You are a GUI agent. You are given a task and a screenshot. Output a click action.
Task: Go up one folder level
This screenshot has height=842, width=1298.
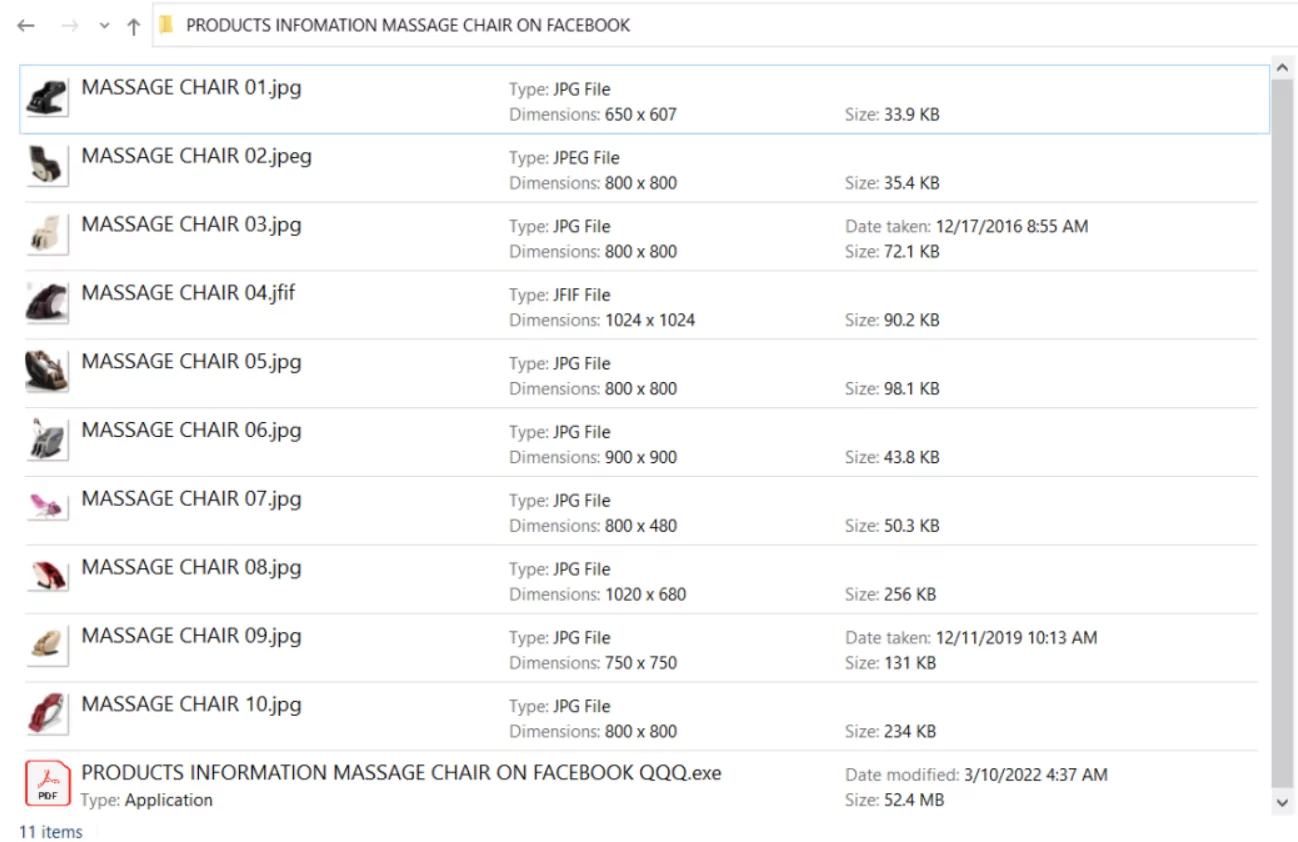[x=133, y=27]
